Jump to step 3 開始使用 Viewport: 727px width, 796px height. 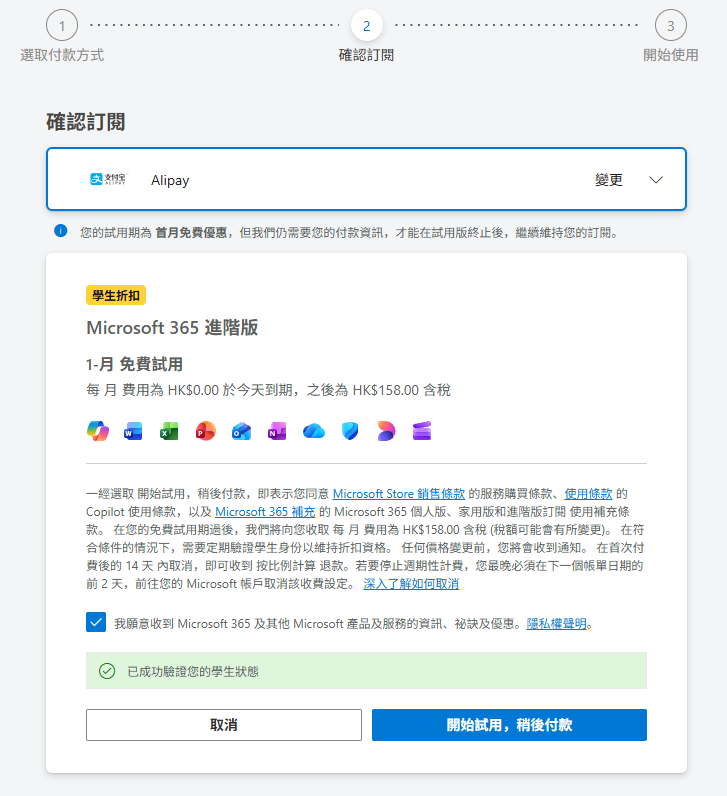click(x=670, y=26)
